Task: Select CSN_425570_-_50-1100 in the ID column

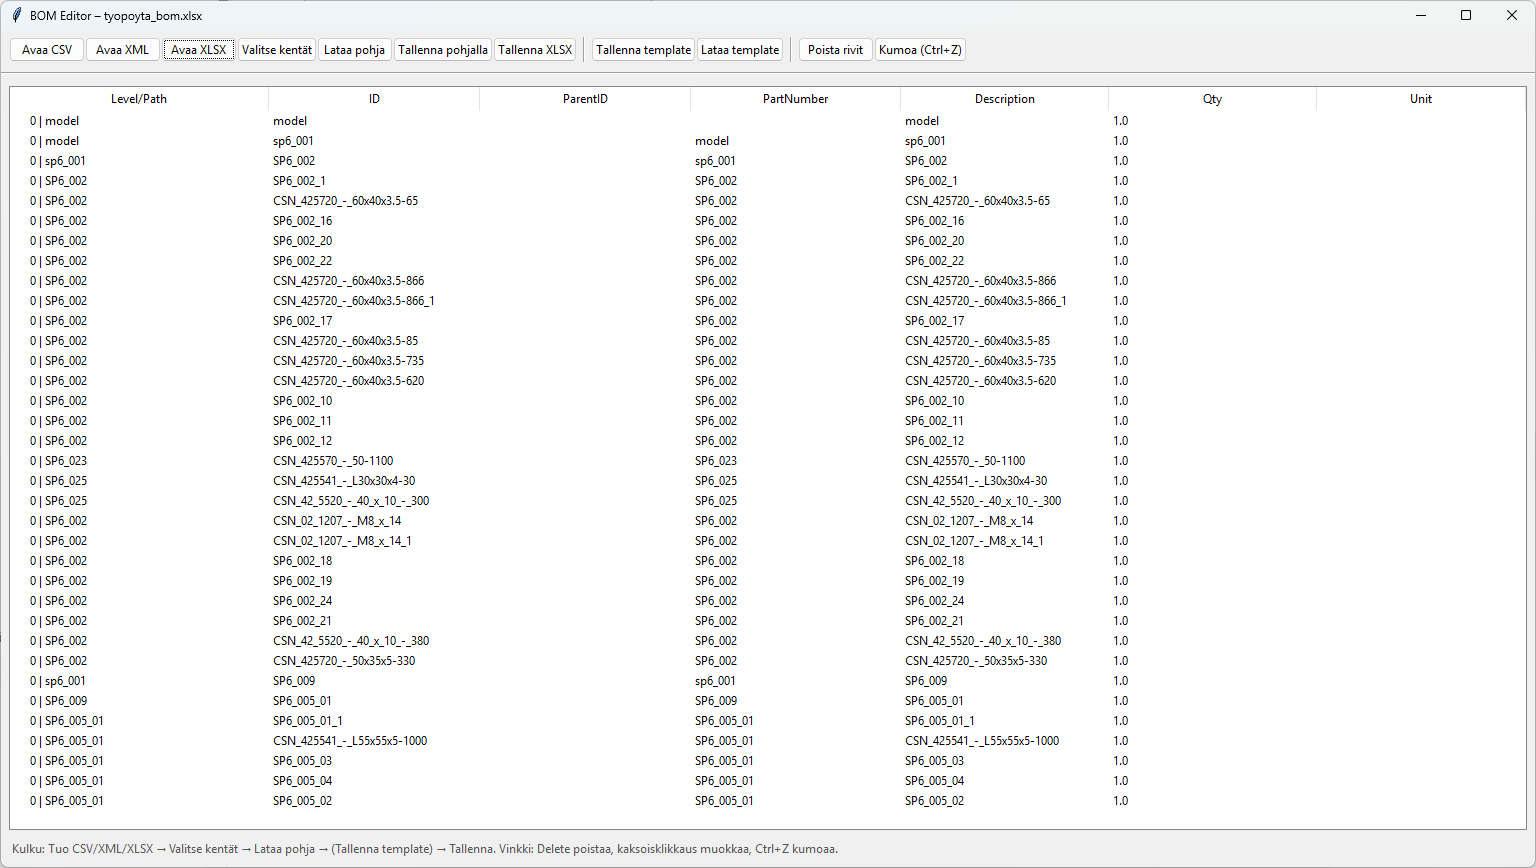Action: (x=333, y=461)
